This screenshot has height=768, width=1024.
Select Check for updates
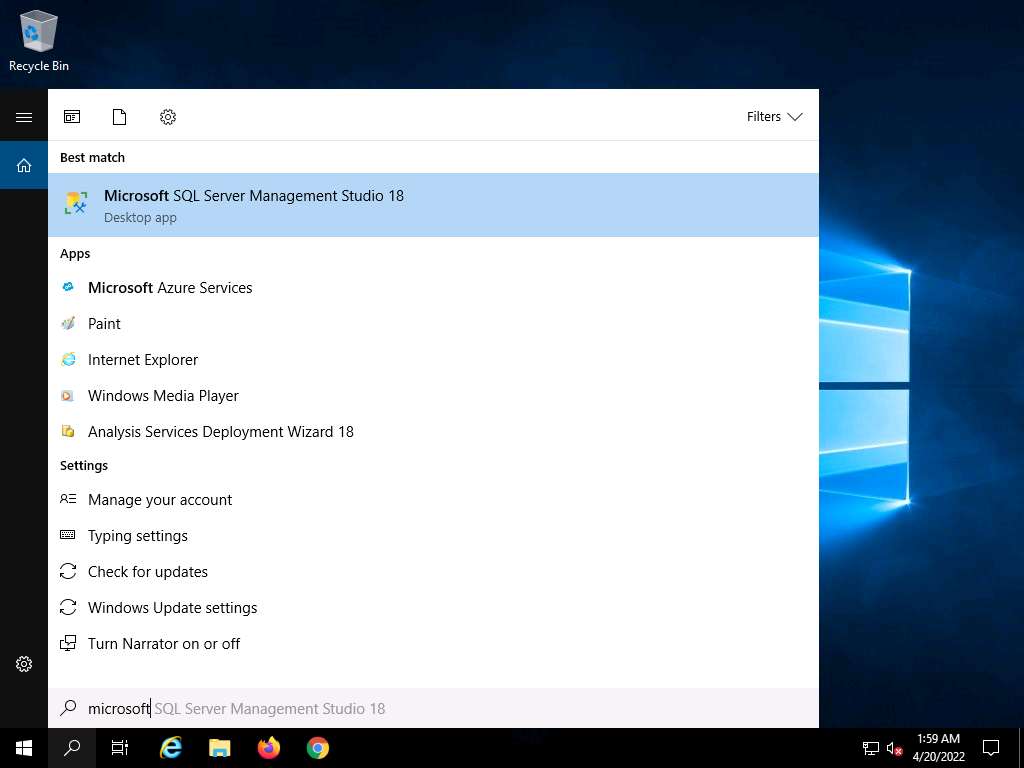click(x=148, y=572)
